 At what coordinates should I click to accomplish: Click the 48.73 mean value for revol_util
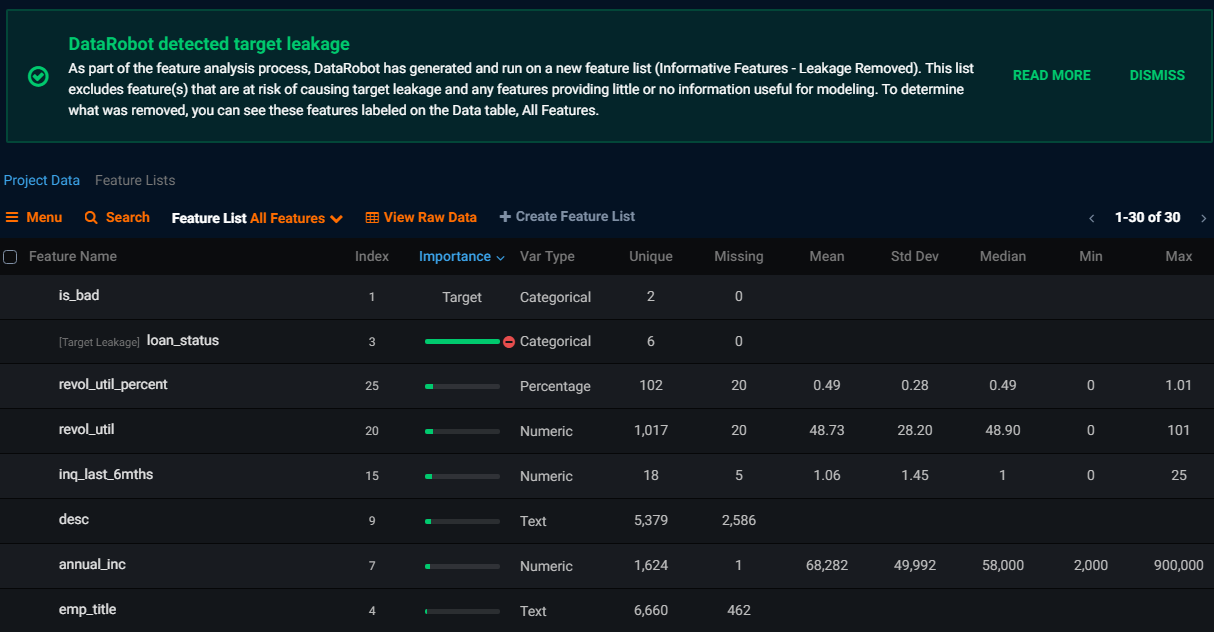pos(827,431)
